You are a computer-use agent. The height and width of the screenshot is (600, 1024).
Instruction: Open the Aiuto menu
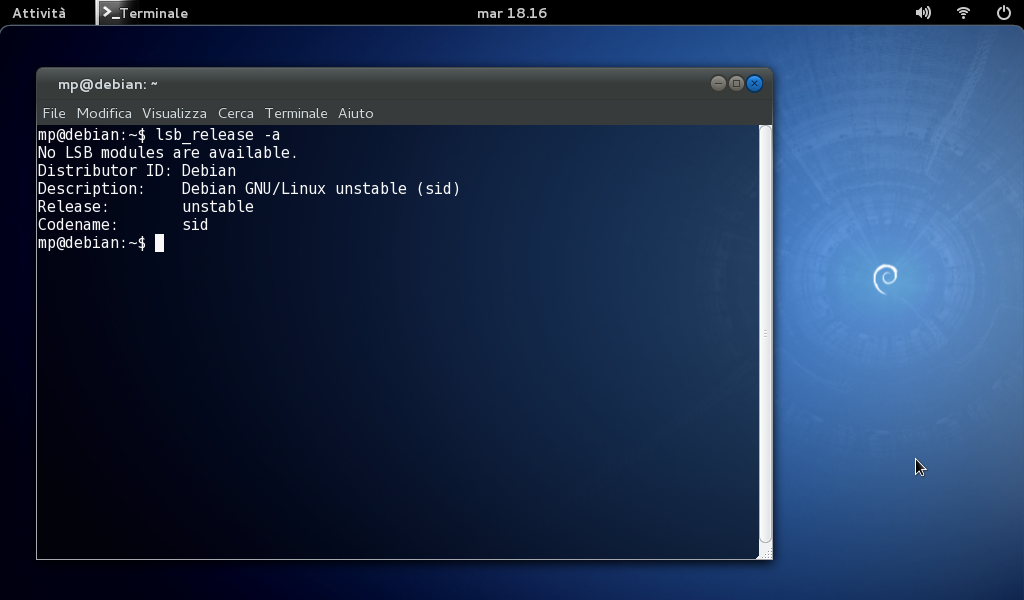tap(355, 113)
